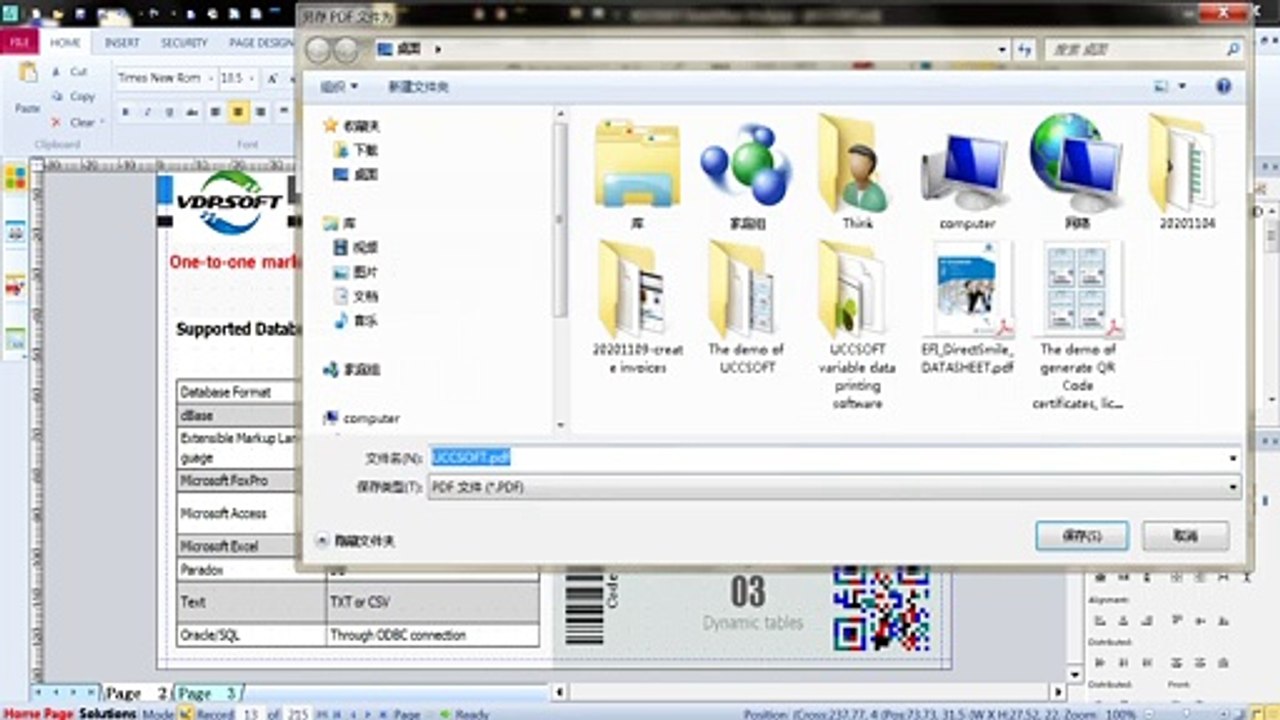Select The demo of generate QR Code PDF
1280x720 pixels.
point(1078,325)
